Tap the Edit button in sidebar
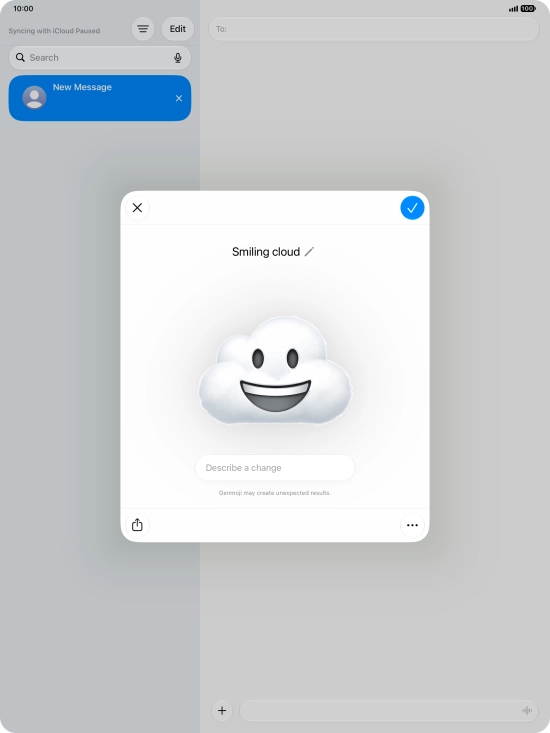 click(178, 29)
